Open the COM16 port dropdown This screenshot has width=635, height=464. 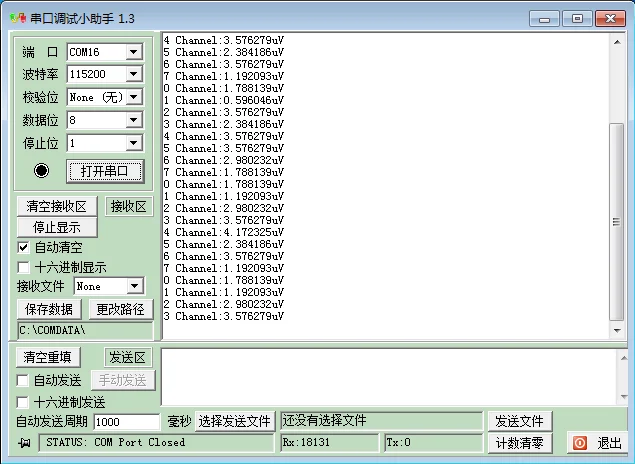point(133,52)
